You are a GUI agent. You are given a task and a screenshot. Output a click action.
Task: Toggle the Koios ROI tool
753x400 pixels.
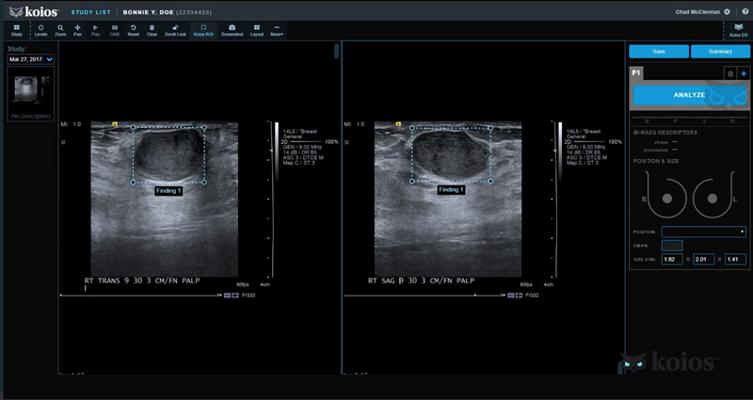coord(203,29)
